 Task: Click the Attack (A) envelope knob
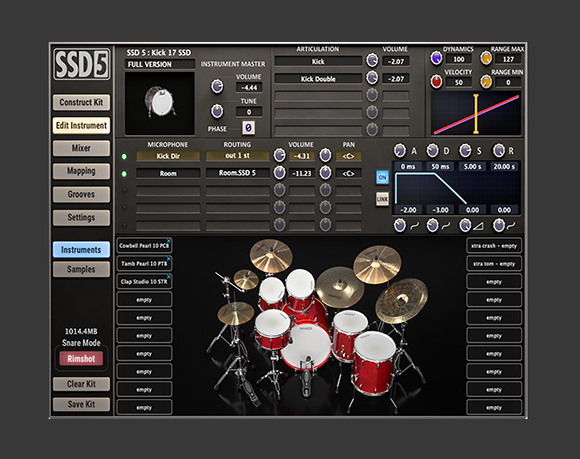[x=399, y=151]
